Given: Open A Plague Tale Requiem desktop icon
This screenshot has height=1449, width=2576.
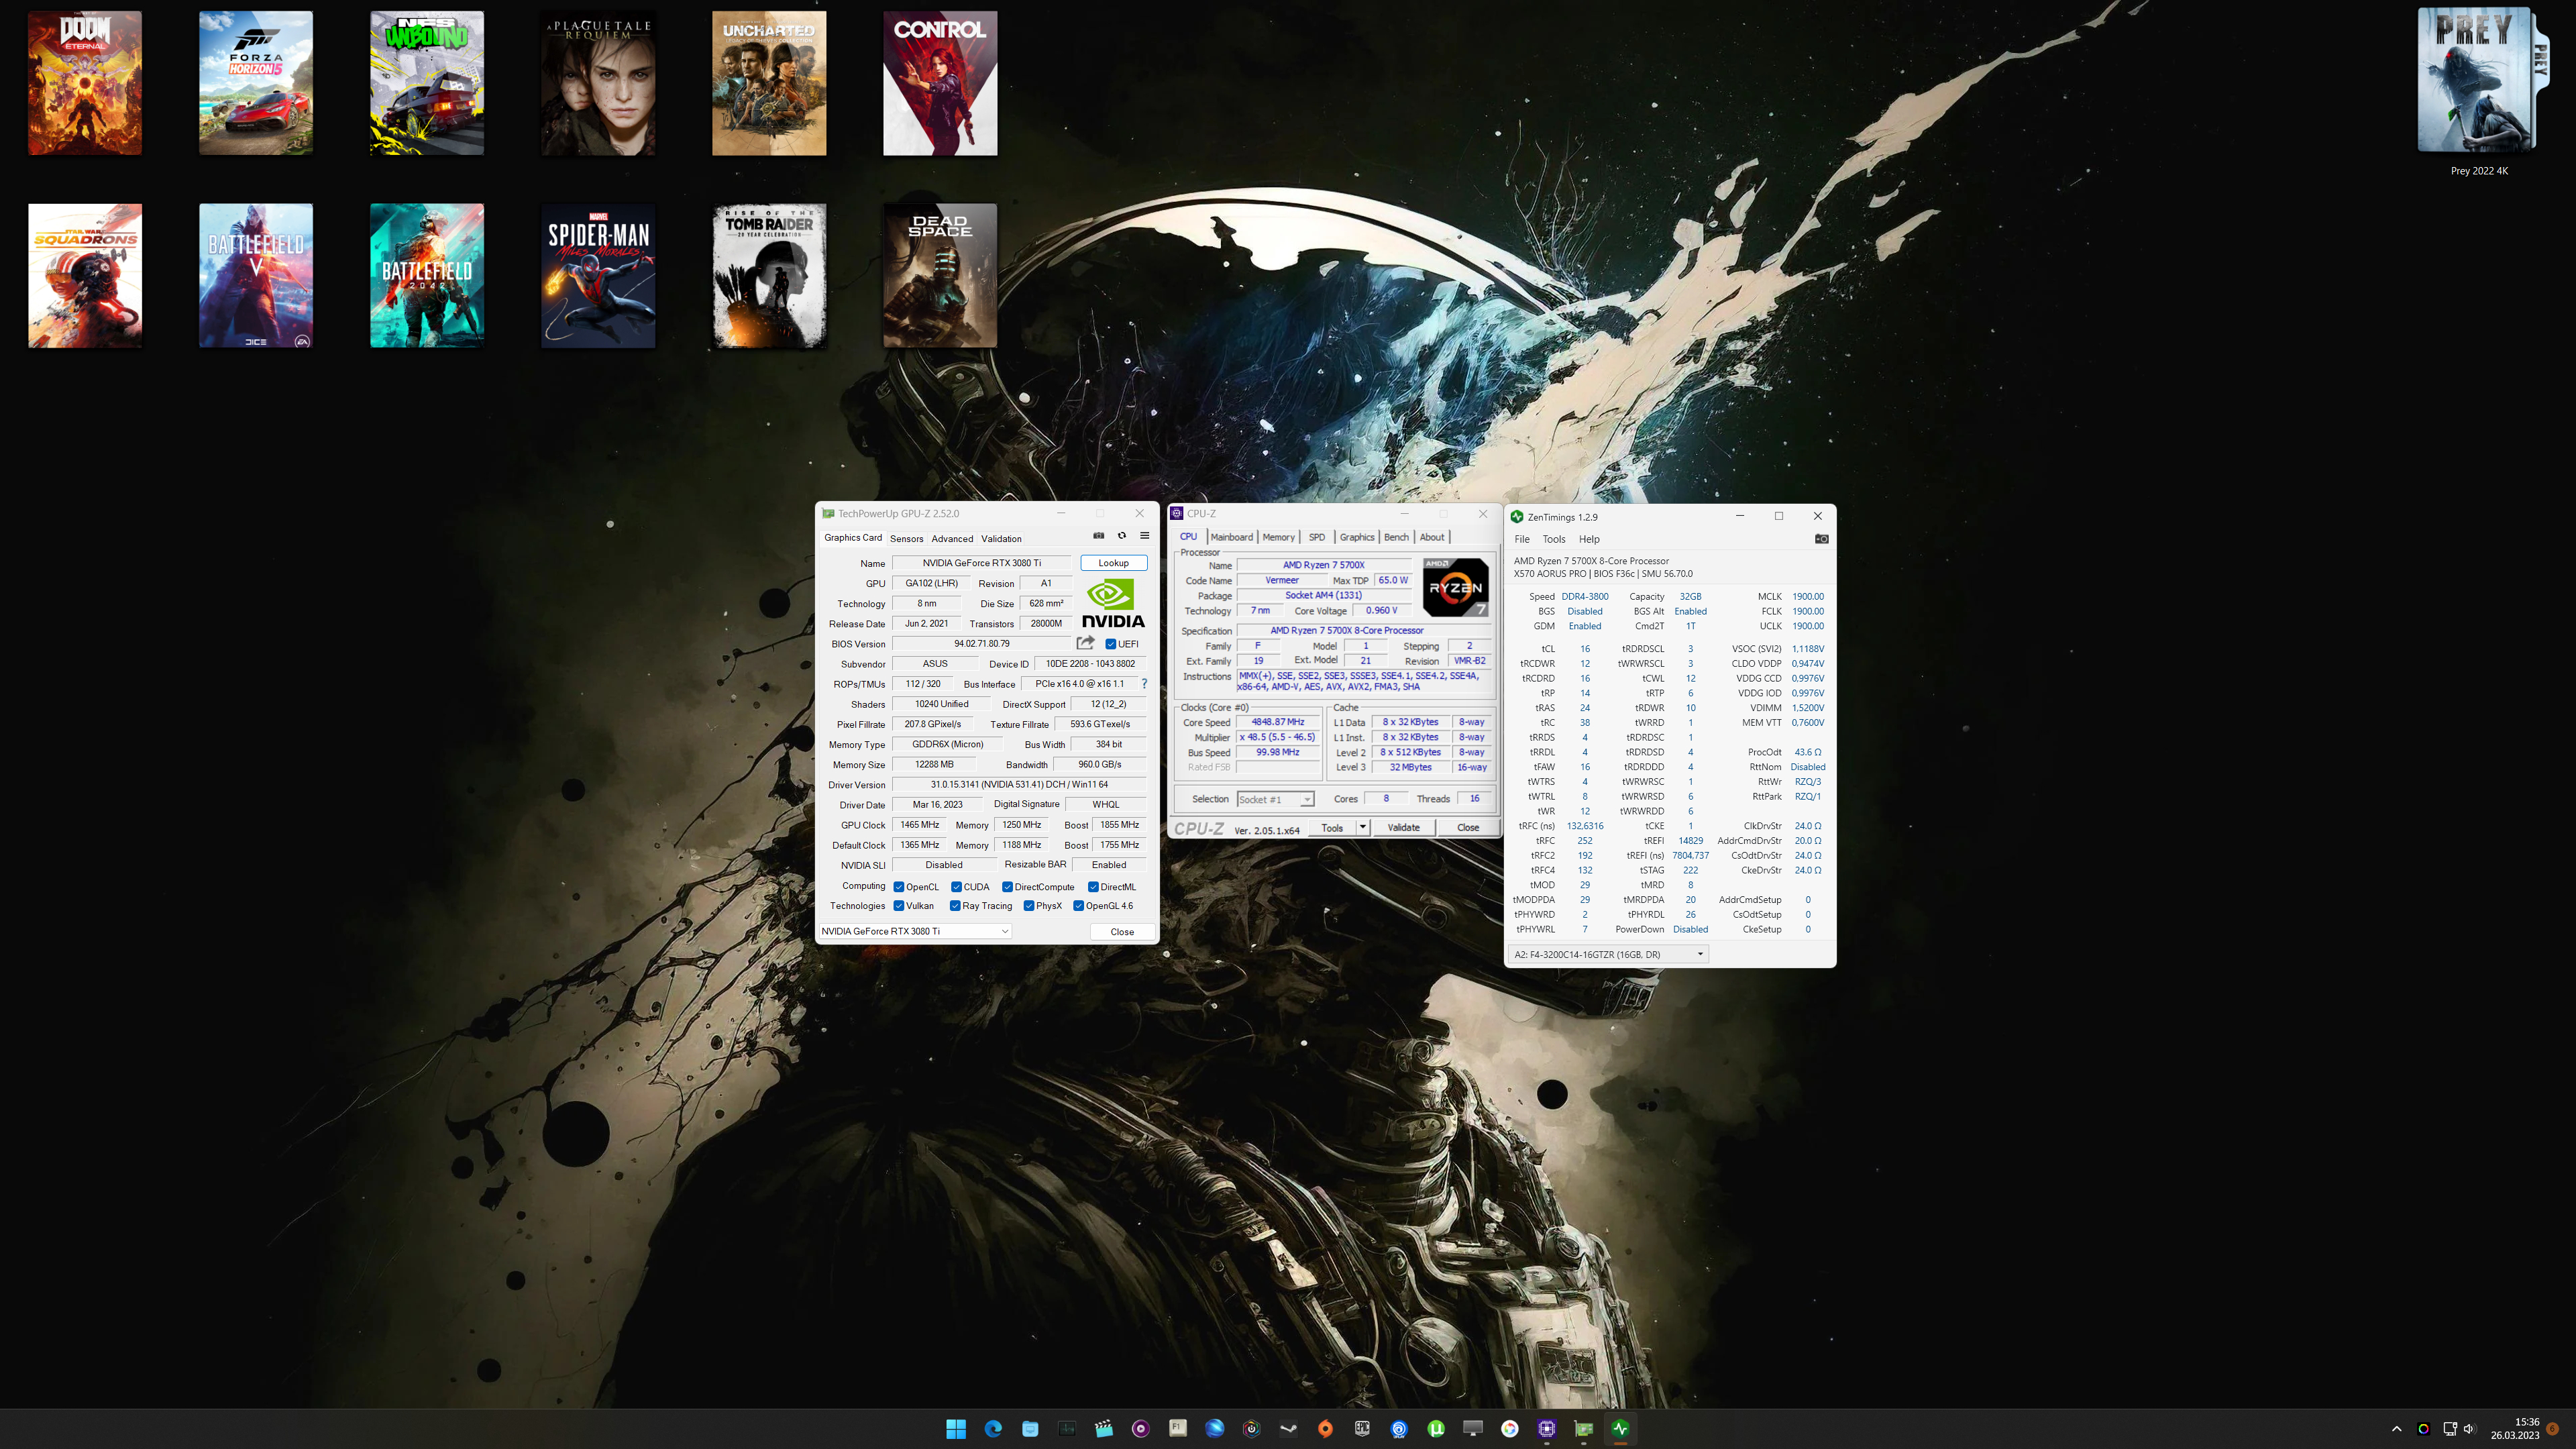Looking at the screenshot, I should (598, 83).
